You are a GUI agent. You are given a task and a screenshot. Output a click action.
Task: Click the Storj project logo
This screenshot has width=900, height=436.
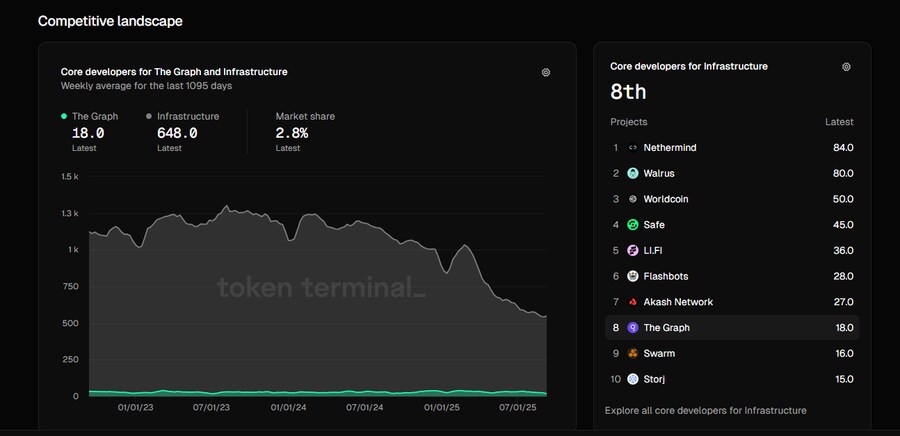[633, 379]
